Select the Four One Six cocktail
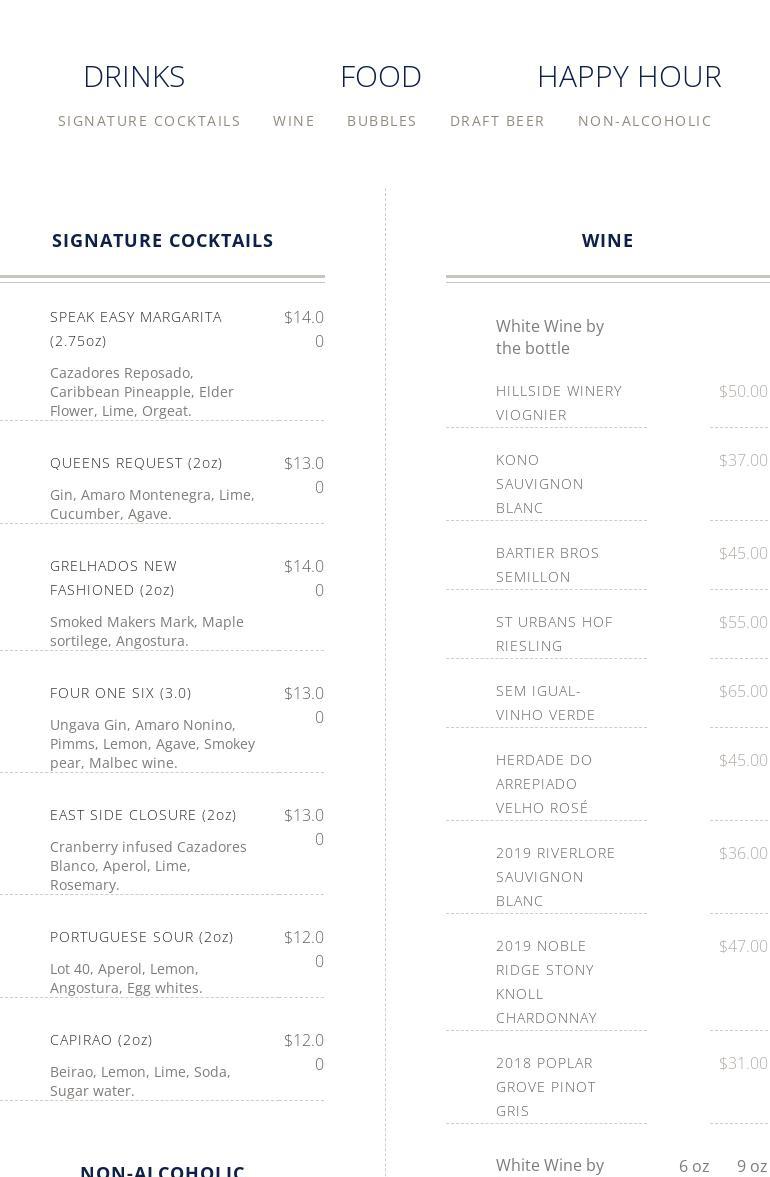Image resolution: width=770 pixels, height=1177 pixels. pyautogui.click(x=120, y=693)
